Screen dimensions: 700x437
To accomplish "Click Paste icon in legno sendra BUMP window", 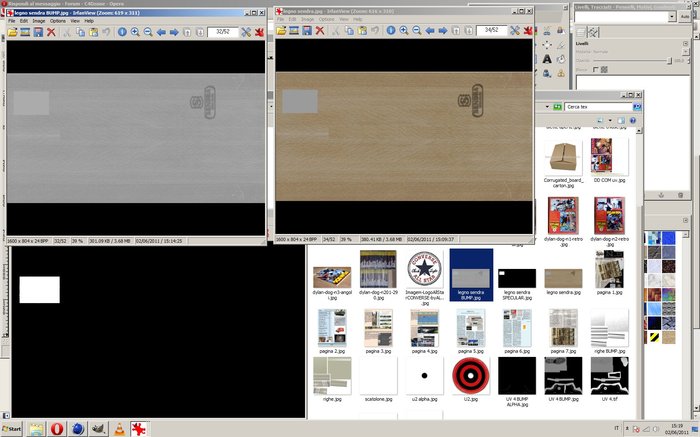I will [93, 32].
